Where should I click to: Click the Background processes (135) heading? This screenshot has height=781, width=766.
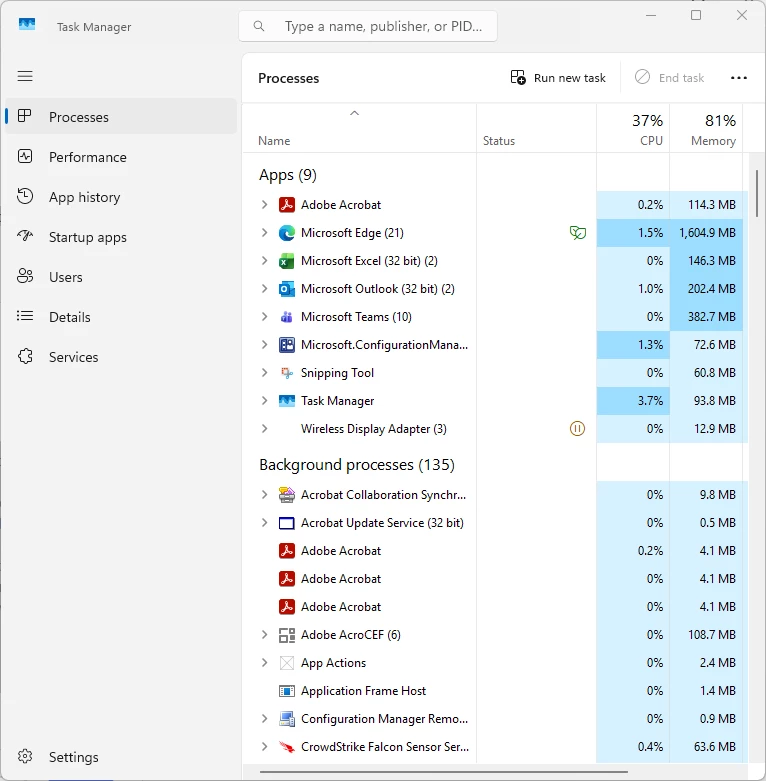tap(357, 465)
